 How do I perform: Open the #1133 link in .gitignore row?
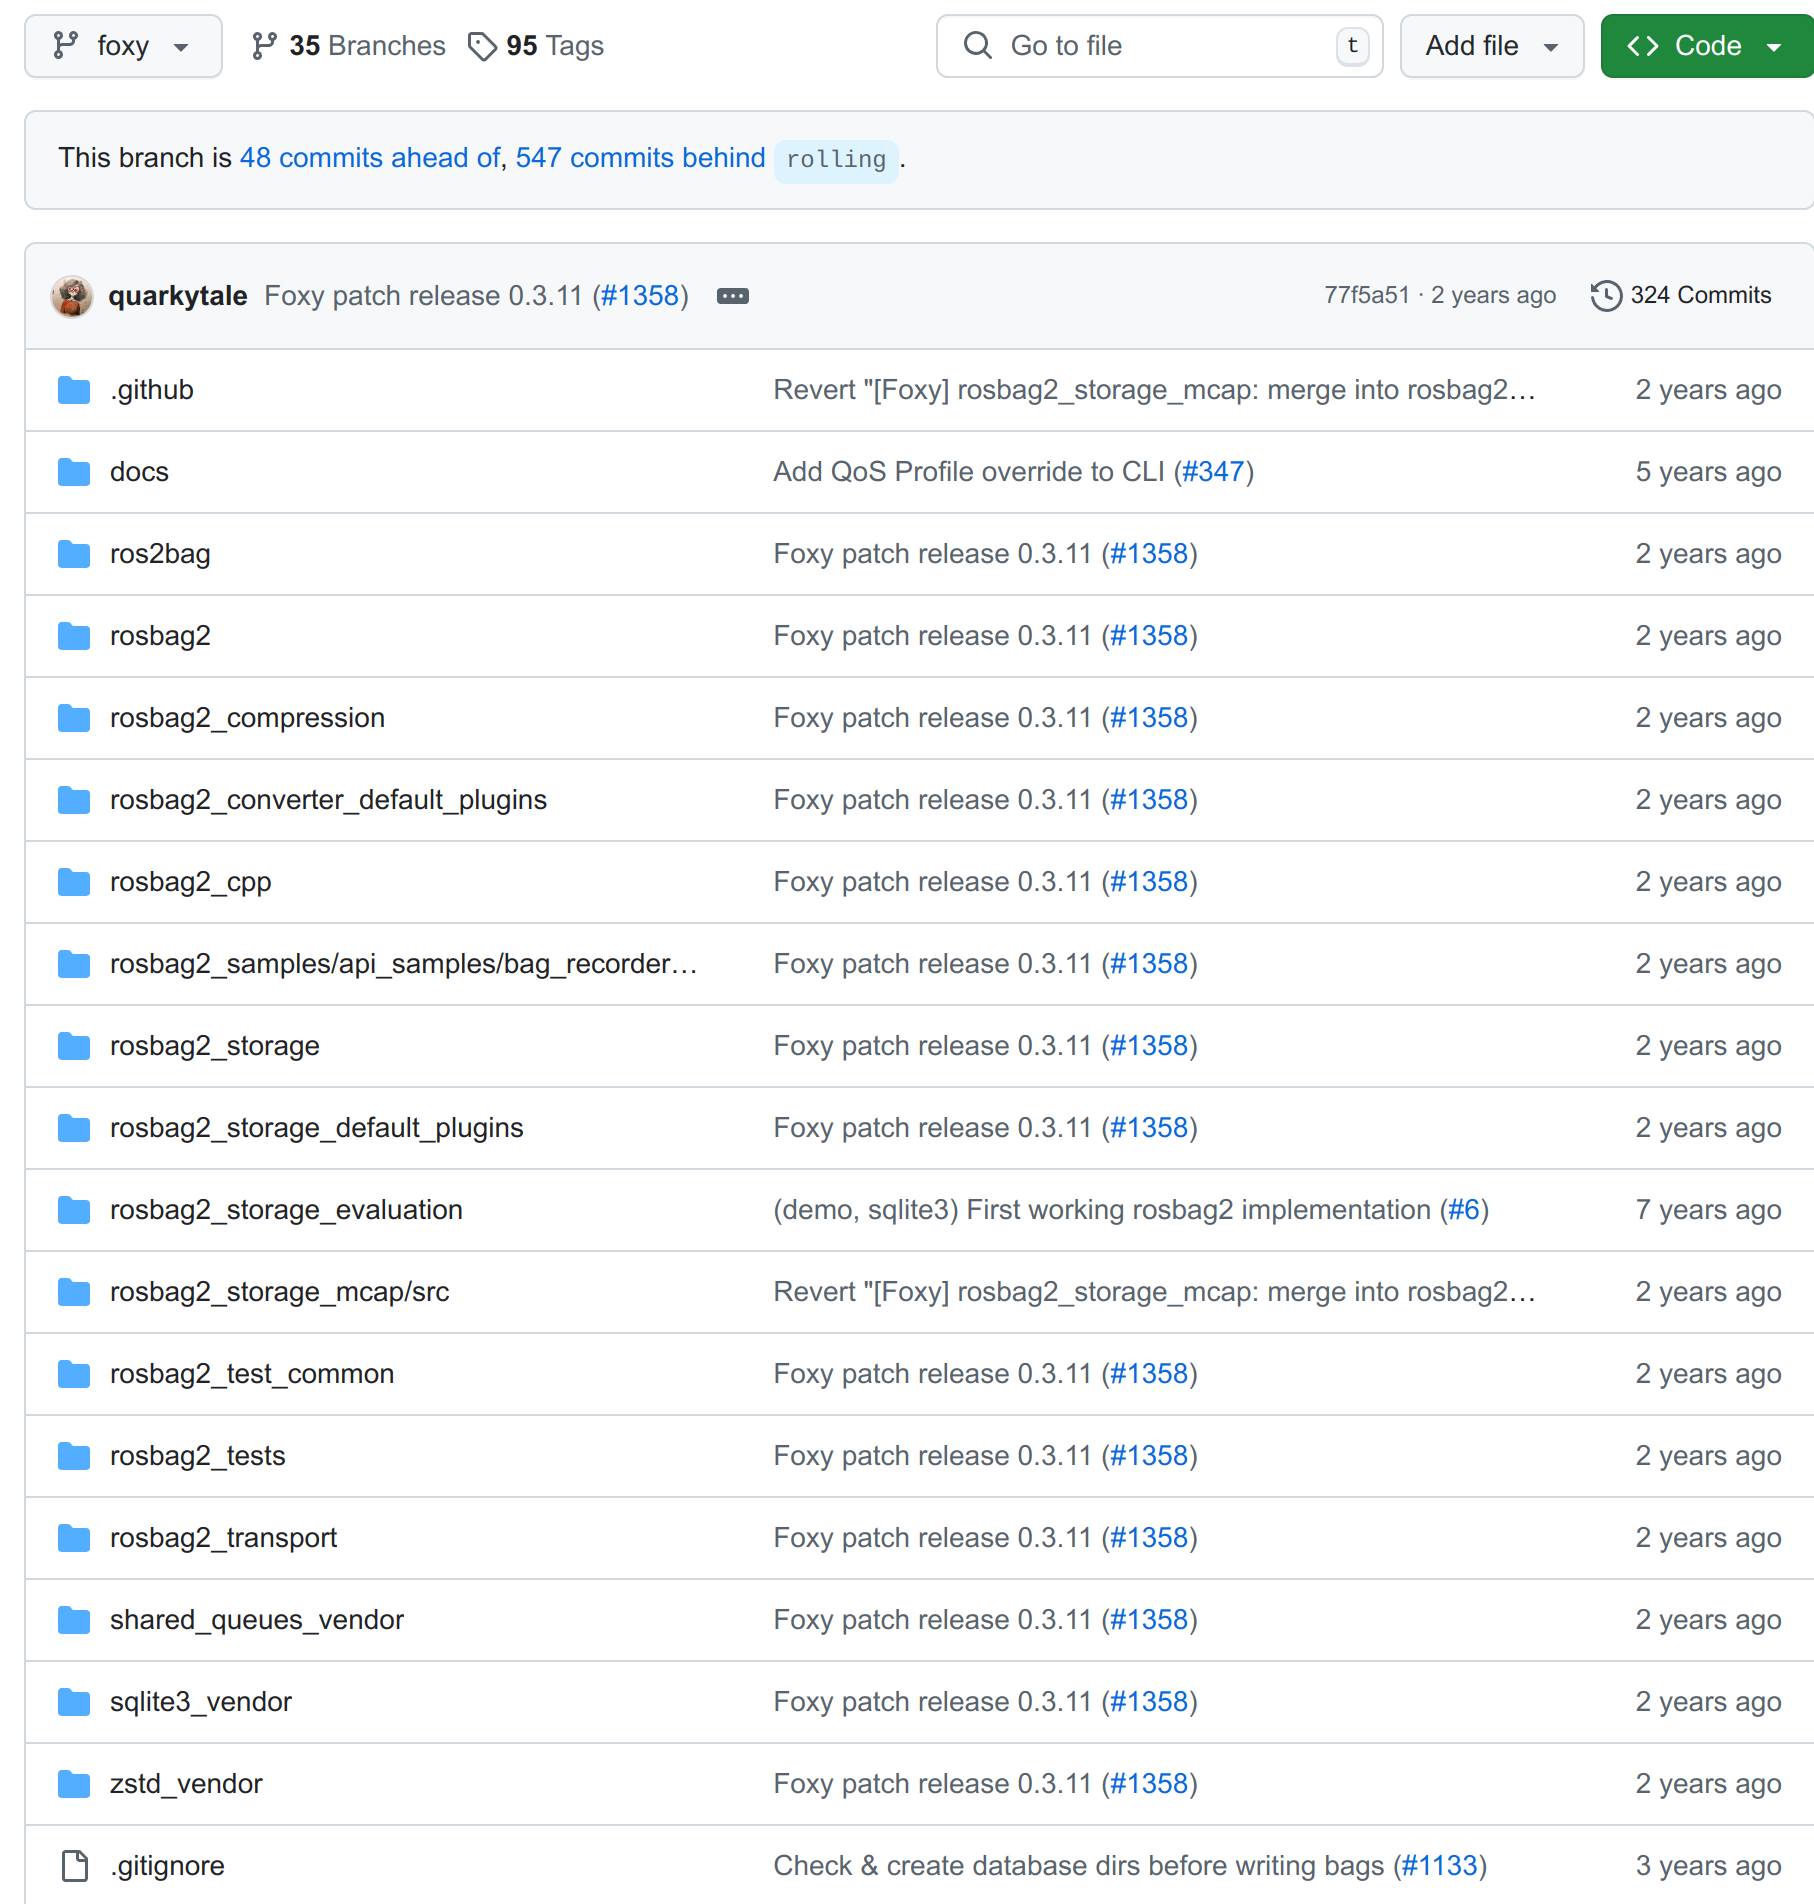pos(1440,1866)
